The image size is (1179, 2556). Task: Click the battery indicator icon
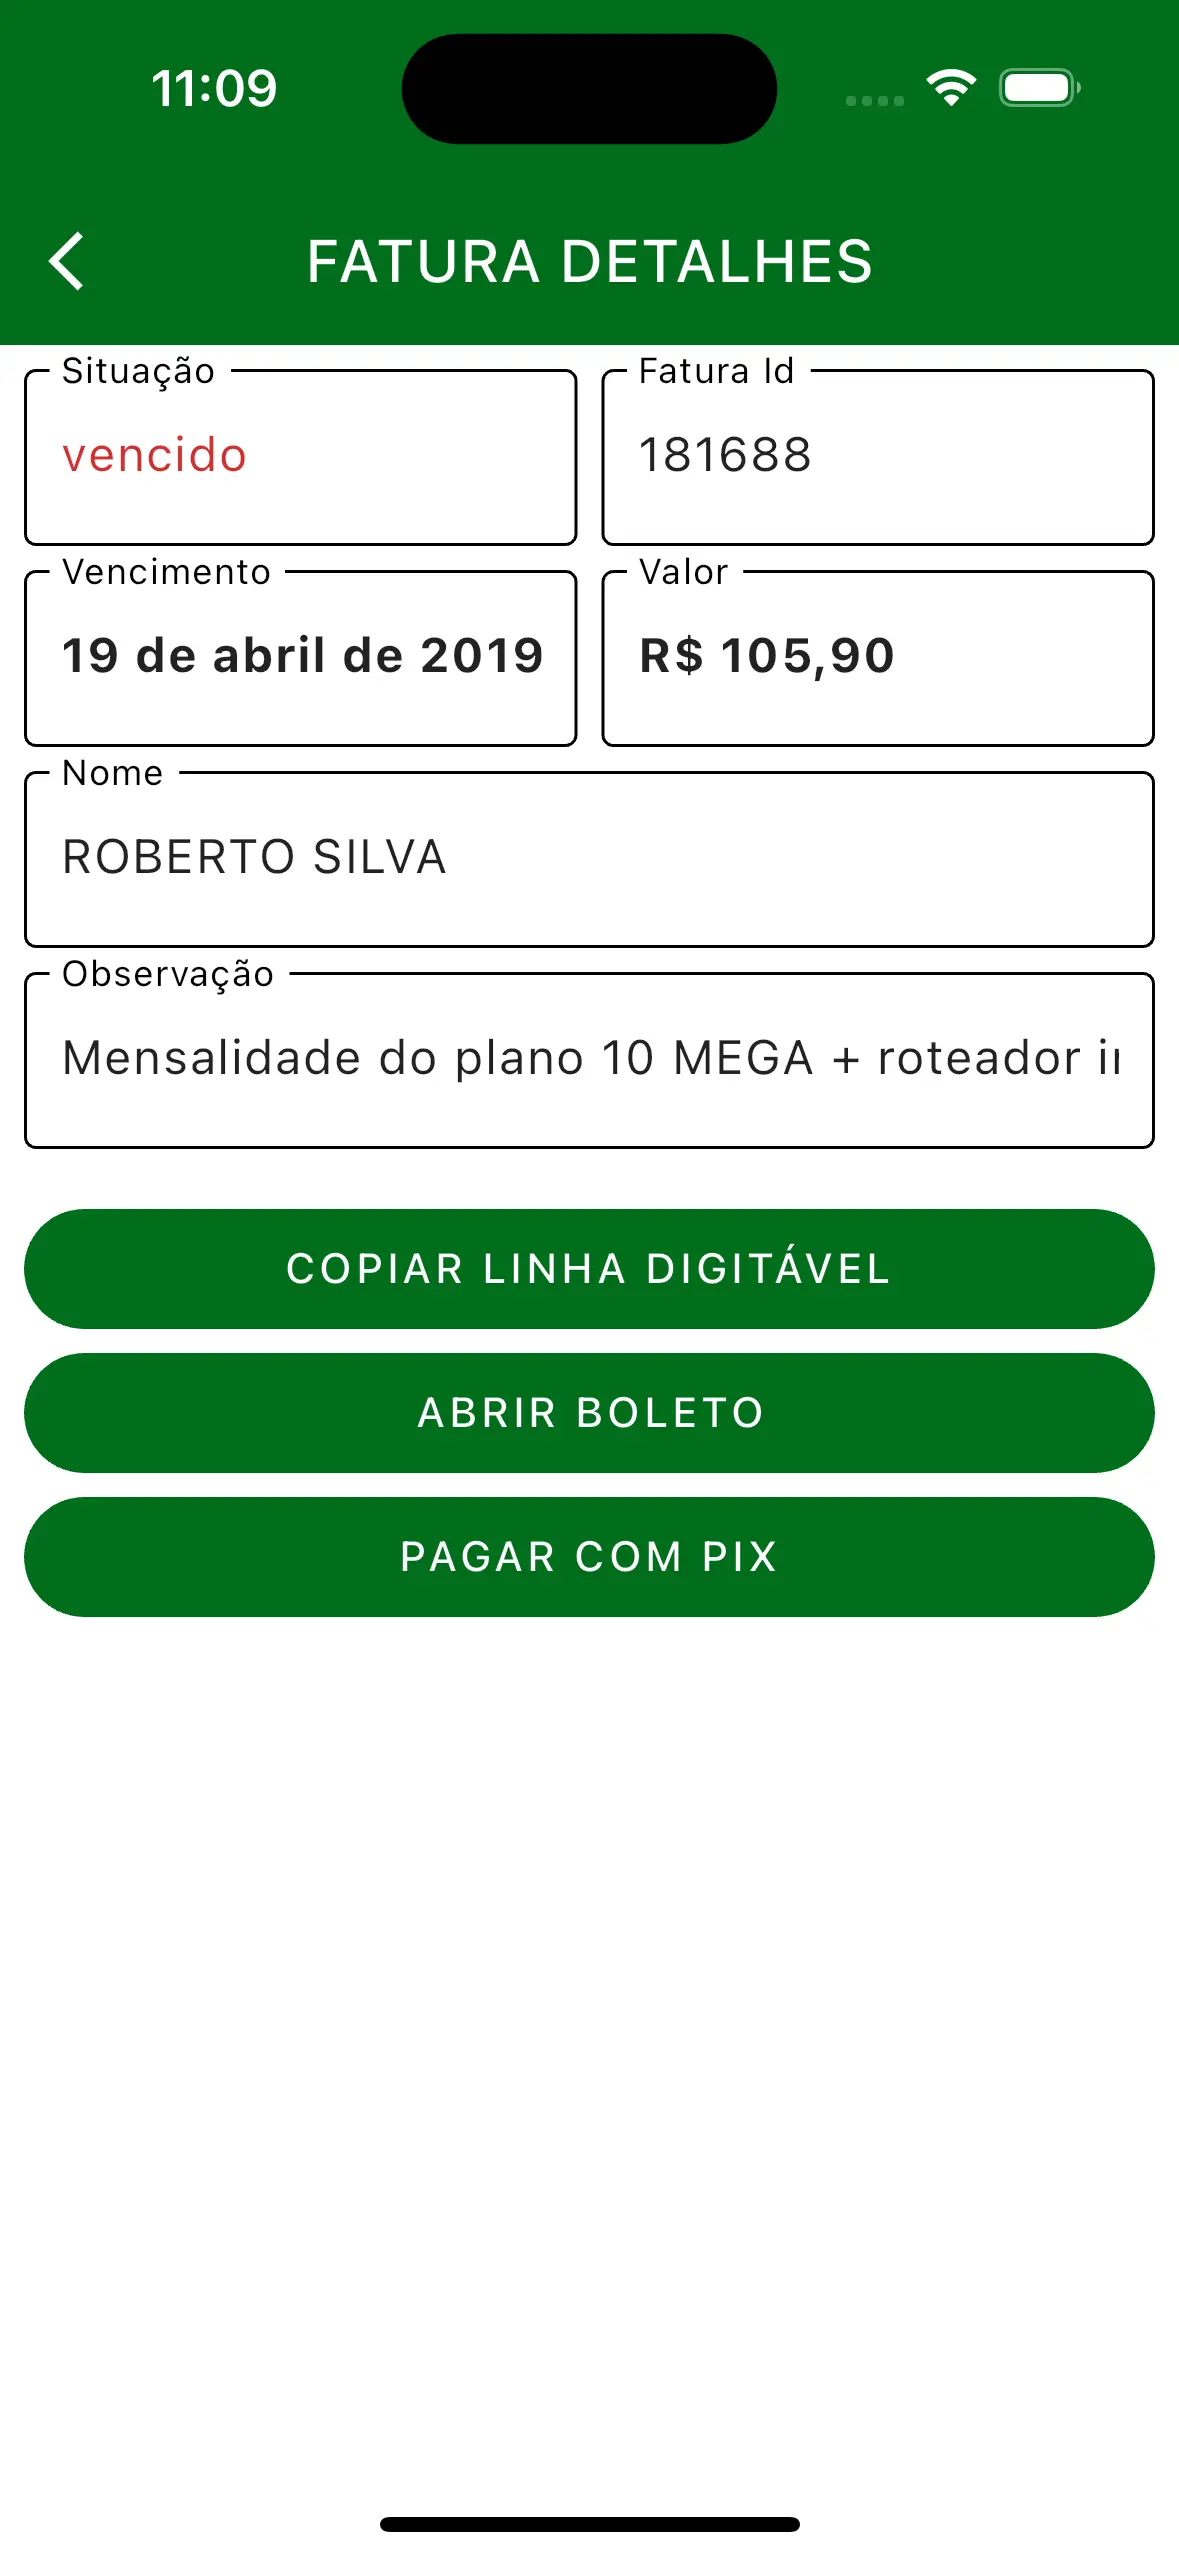[x=1038, y=88]
